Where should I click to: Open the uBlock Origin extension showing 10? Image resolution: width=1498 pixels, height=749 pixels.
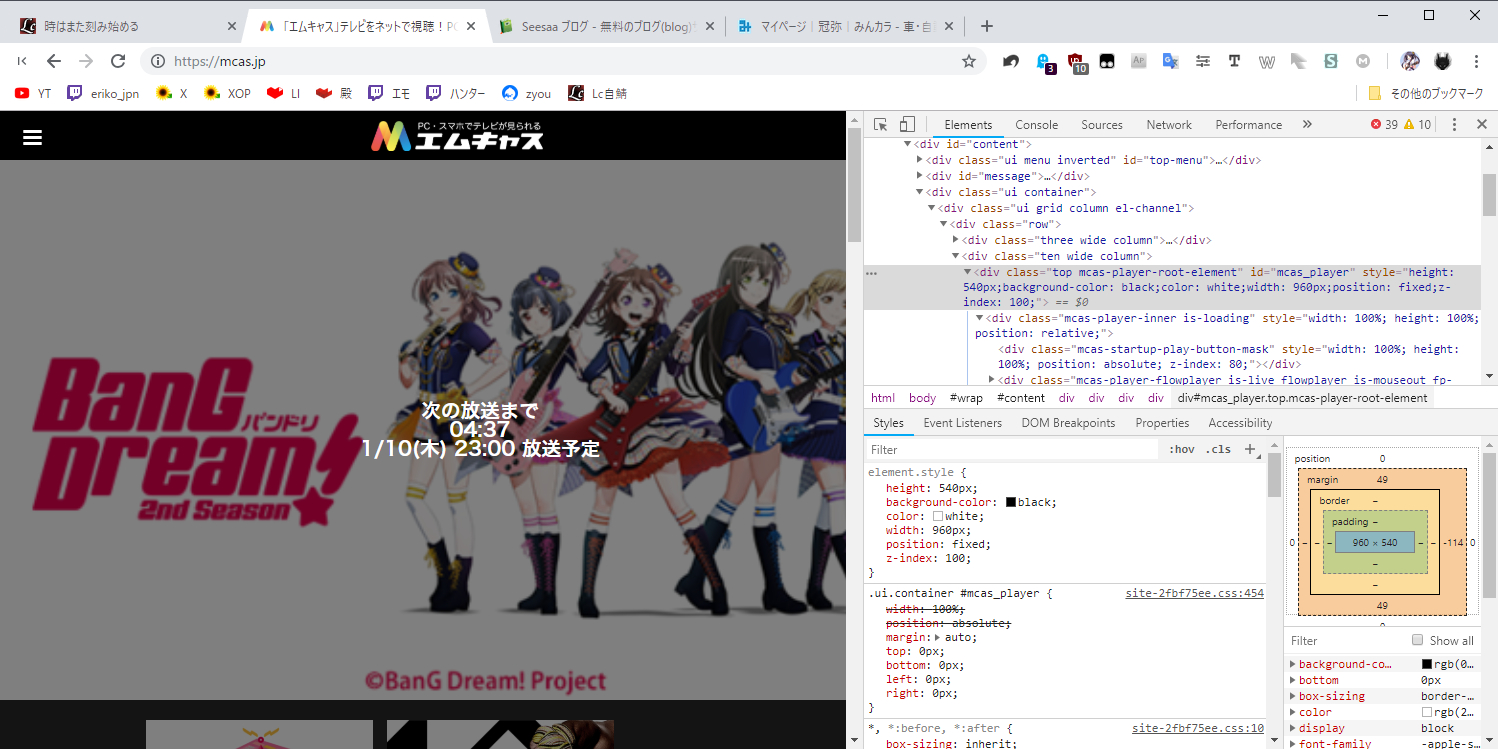pos(1077,62)
